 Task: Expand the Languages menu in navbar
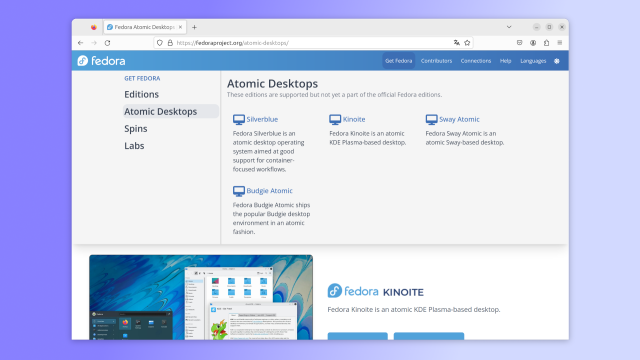pyautogui.click(x=533, y=61)
